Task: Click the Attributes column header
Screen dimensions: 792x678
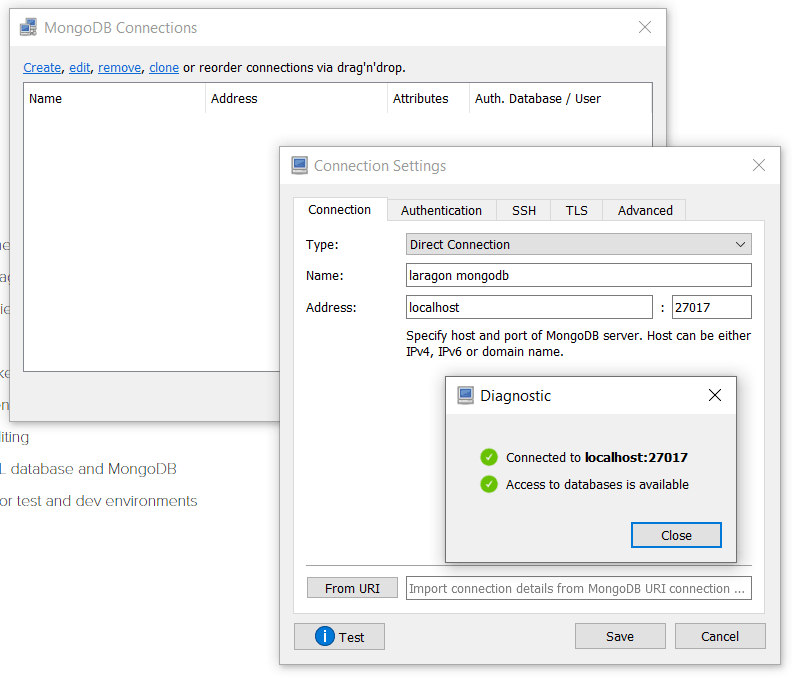Action: (x=428, y=99)
